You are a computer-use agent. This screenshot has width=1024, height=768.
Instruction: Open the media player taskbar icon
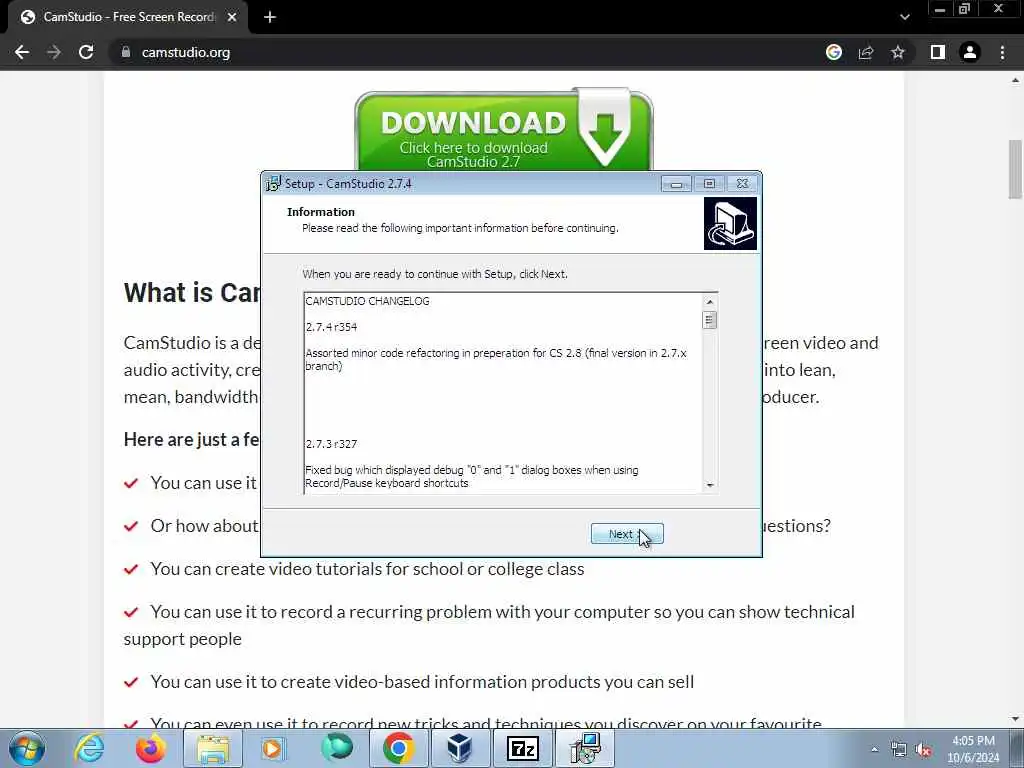pos(273,748)
